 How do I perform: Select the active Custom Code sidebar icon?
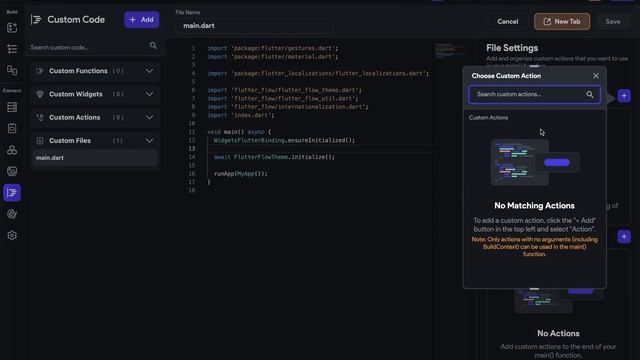12,193
